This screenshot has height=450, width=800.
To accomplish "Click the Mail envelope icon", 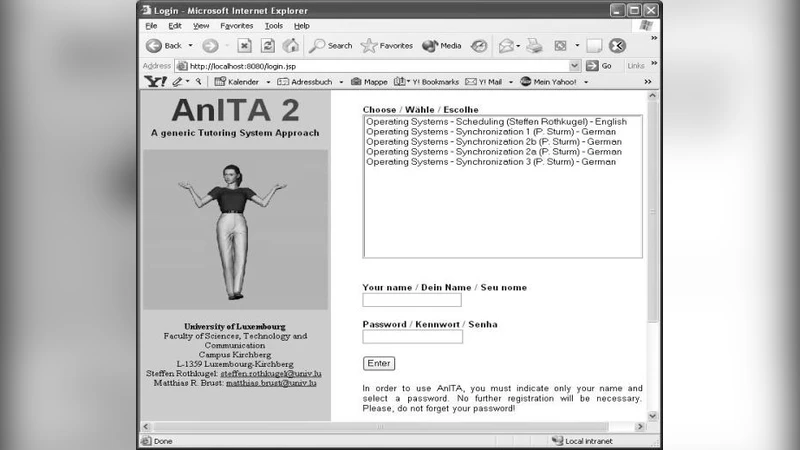I will (x=506, y=46).
